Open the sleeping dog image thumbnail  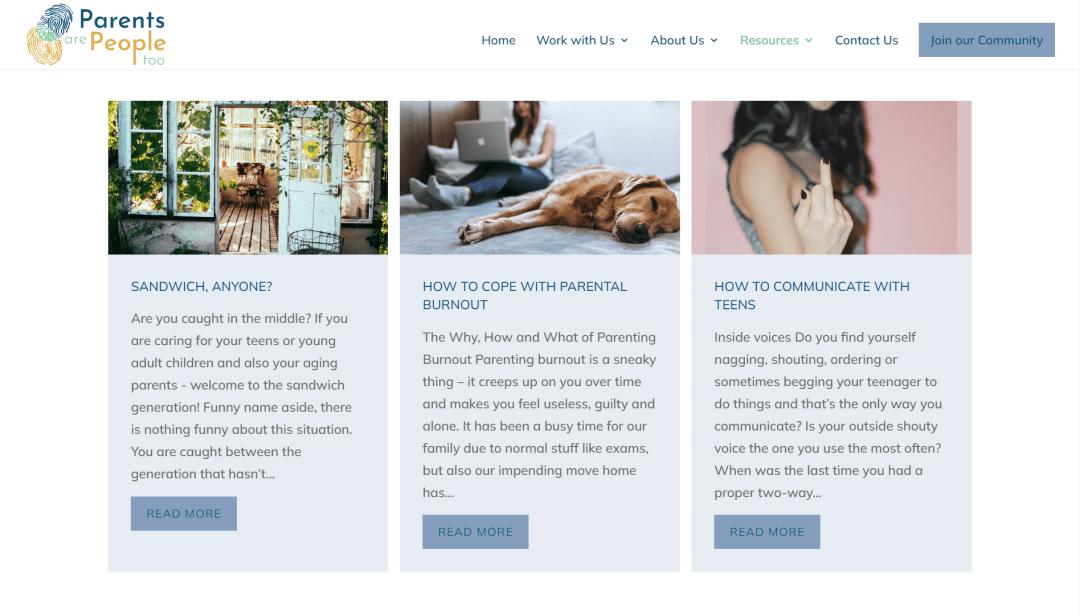540,178
